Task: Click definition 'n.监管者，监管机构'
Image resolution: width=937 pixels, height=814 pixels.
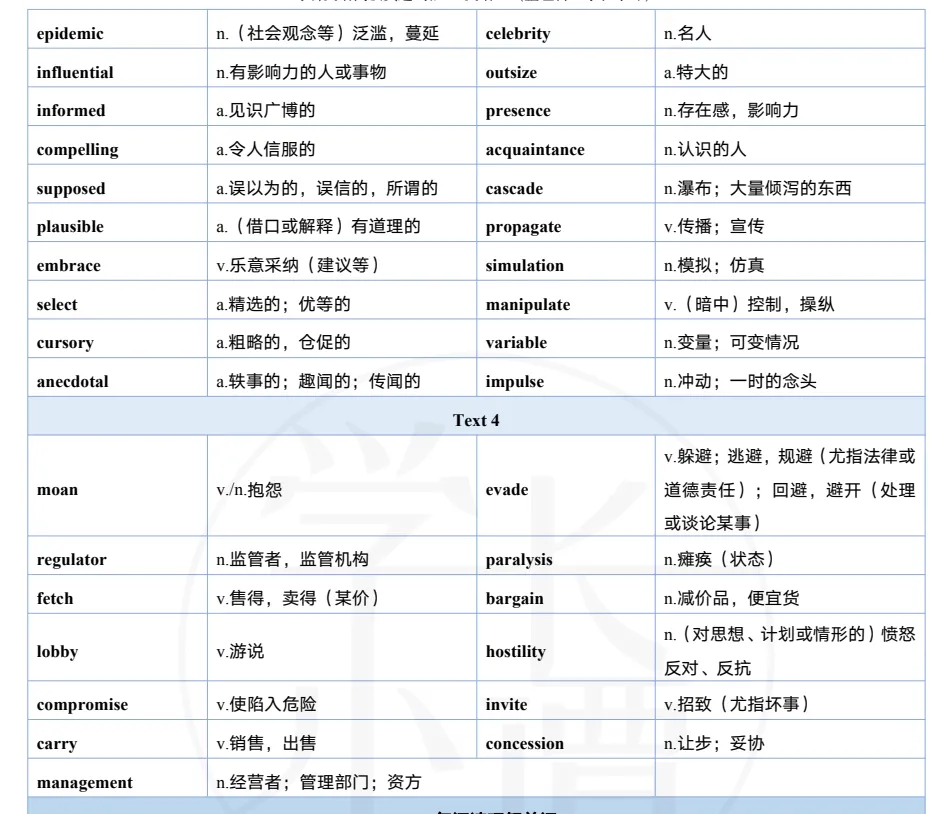Action: point(292,559)
